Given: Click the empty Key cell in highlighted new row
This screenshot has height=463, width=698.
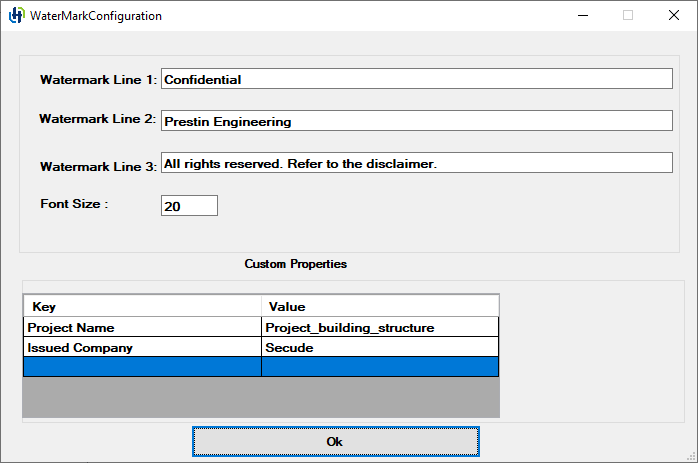Looking at the screenshot, I should (x=142, y=367).
